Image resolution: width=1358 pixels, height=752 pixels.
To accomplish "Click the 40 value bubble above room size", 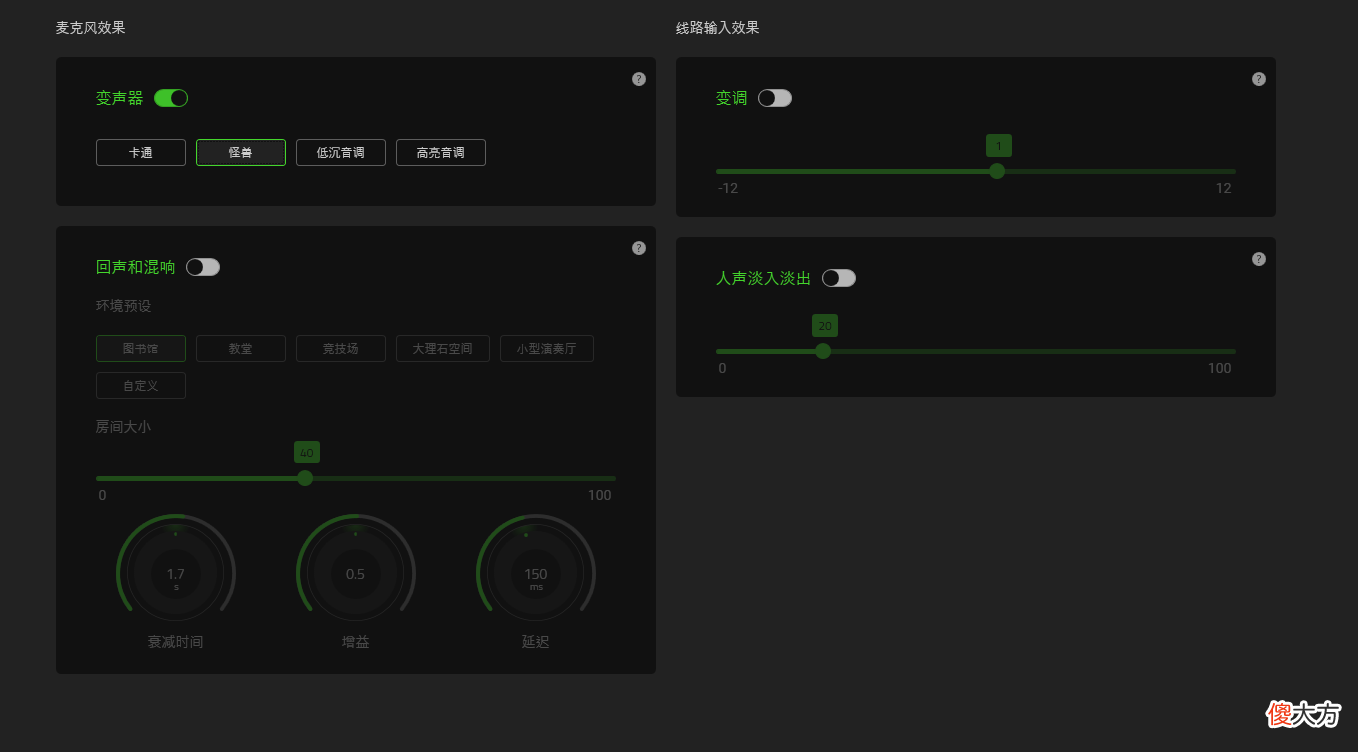I will (x=307, y=453).
